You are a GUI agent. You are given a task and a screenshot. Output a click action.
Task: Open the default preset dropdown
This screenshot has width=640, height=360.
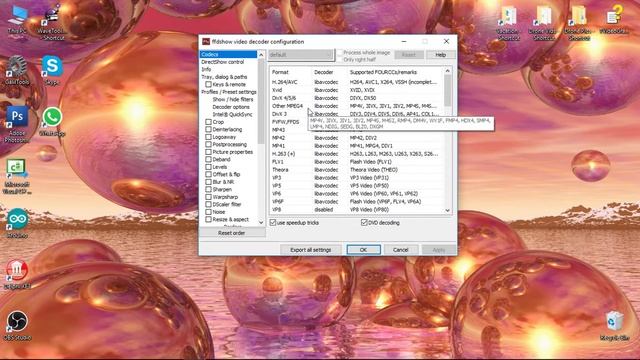pos(301,55)
